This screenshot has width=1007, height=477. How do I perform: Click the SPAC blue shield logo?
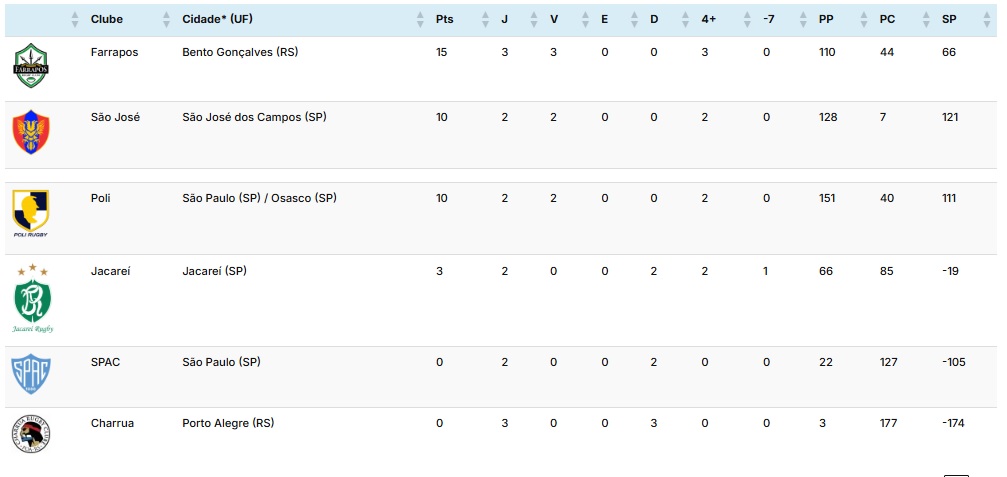tap(31, 374)
